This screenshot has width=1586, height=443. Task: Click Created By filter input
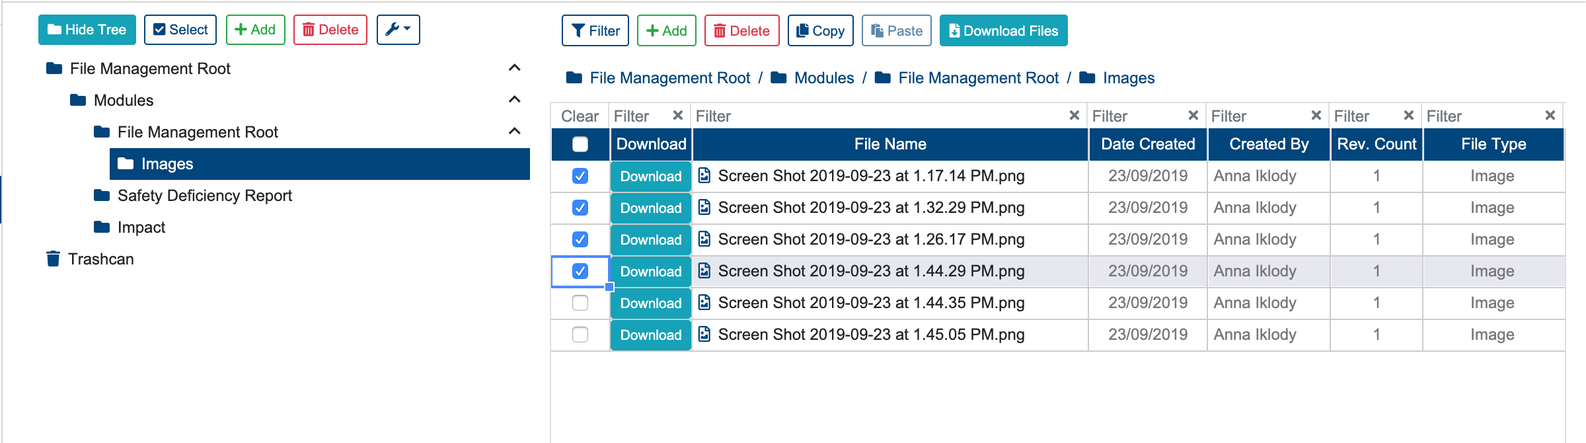point(1257,116)
